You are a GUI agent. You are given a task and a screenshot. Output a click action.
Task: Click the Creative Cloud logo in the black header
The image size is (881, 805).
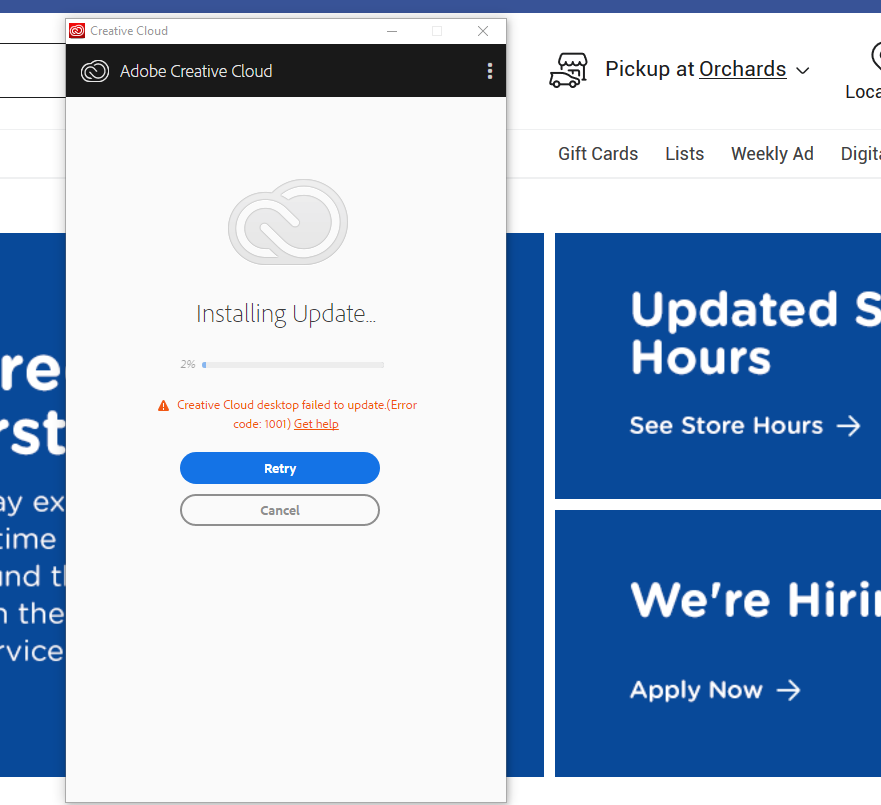[x=94, y=71]
